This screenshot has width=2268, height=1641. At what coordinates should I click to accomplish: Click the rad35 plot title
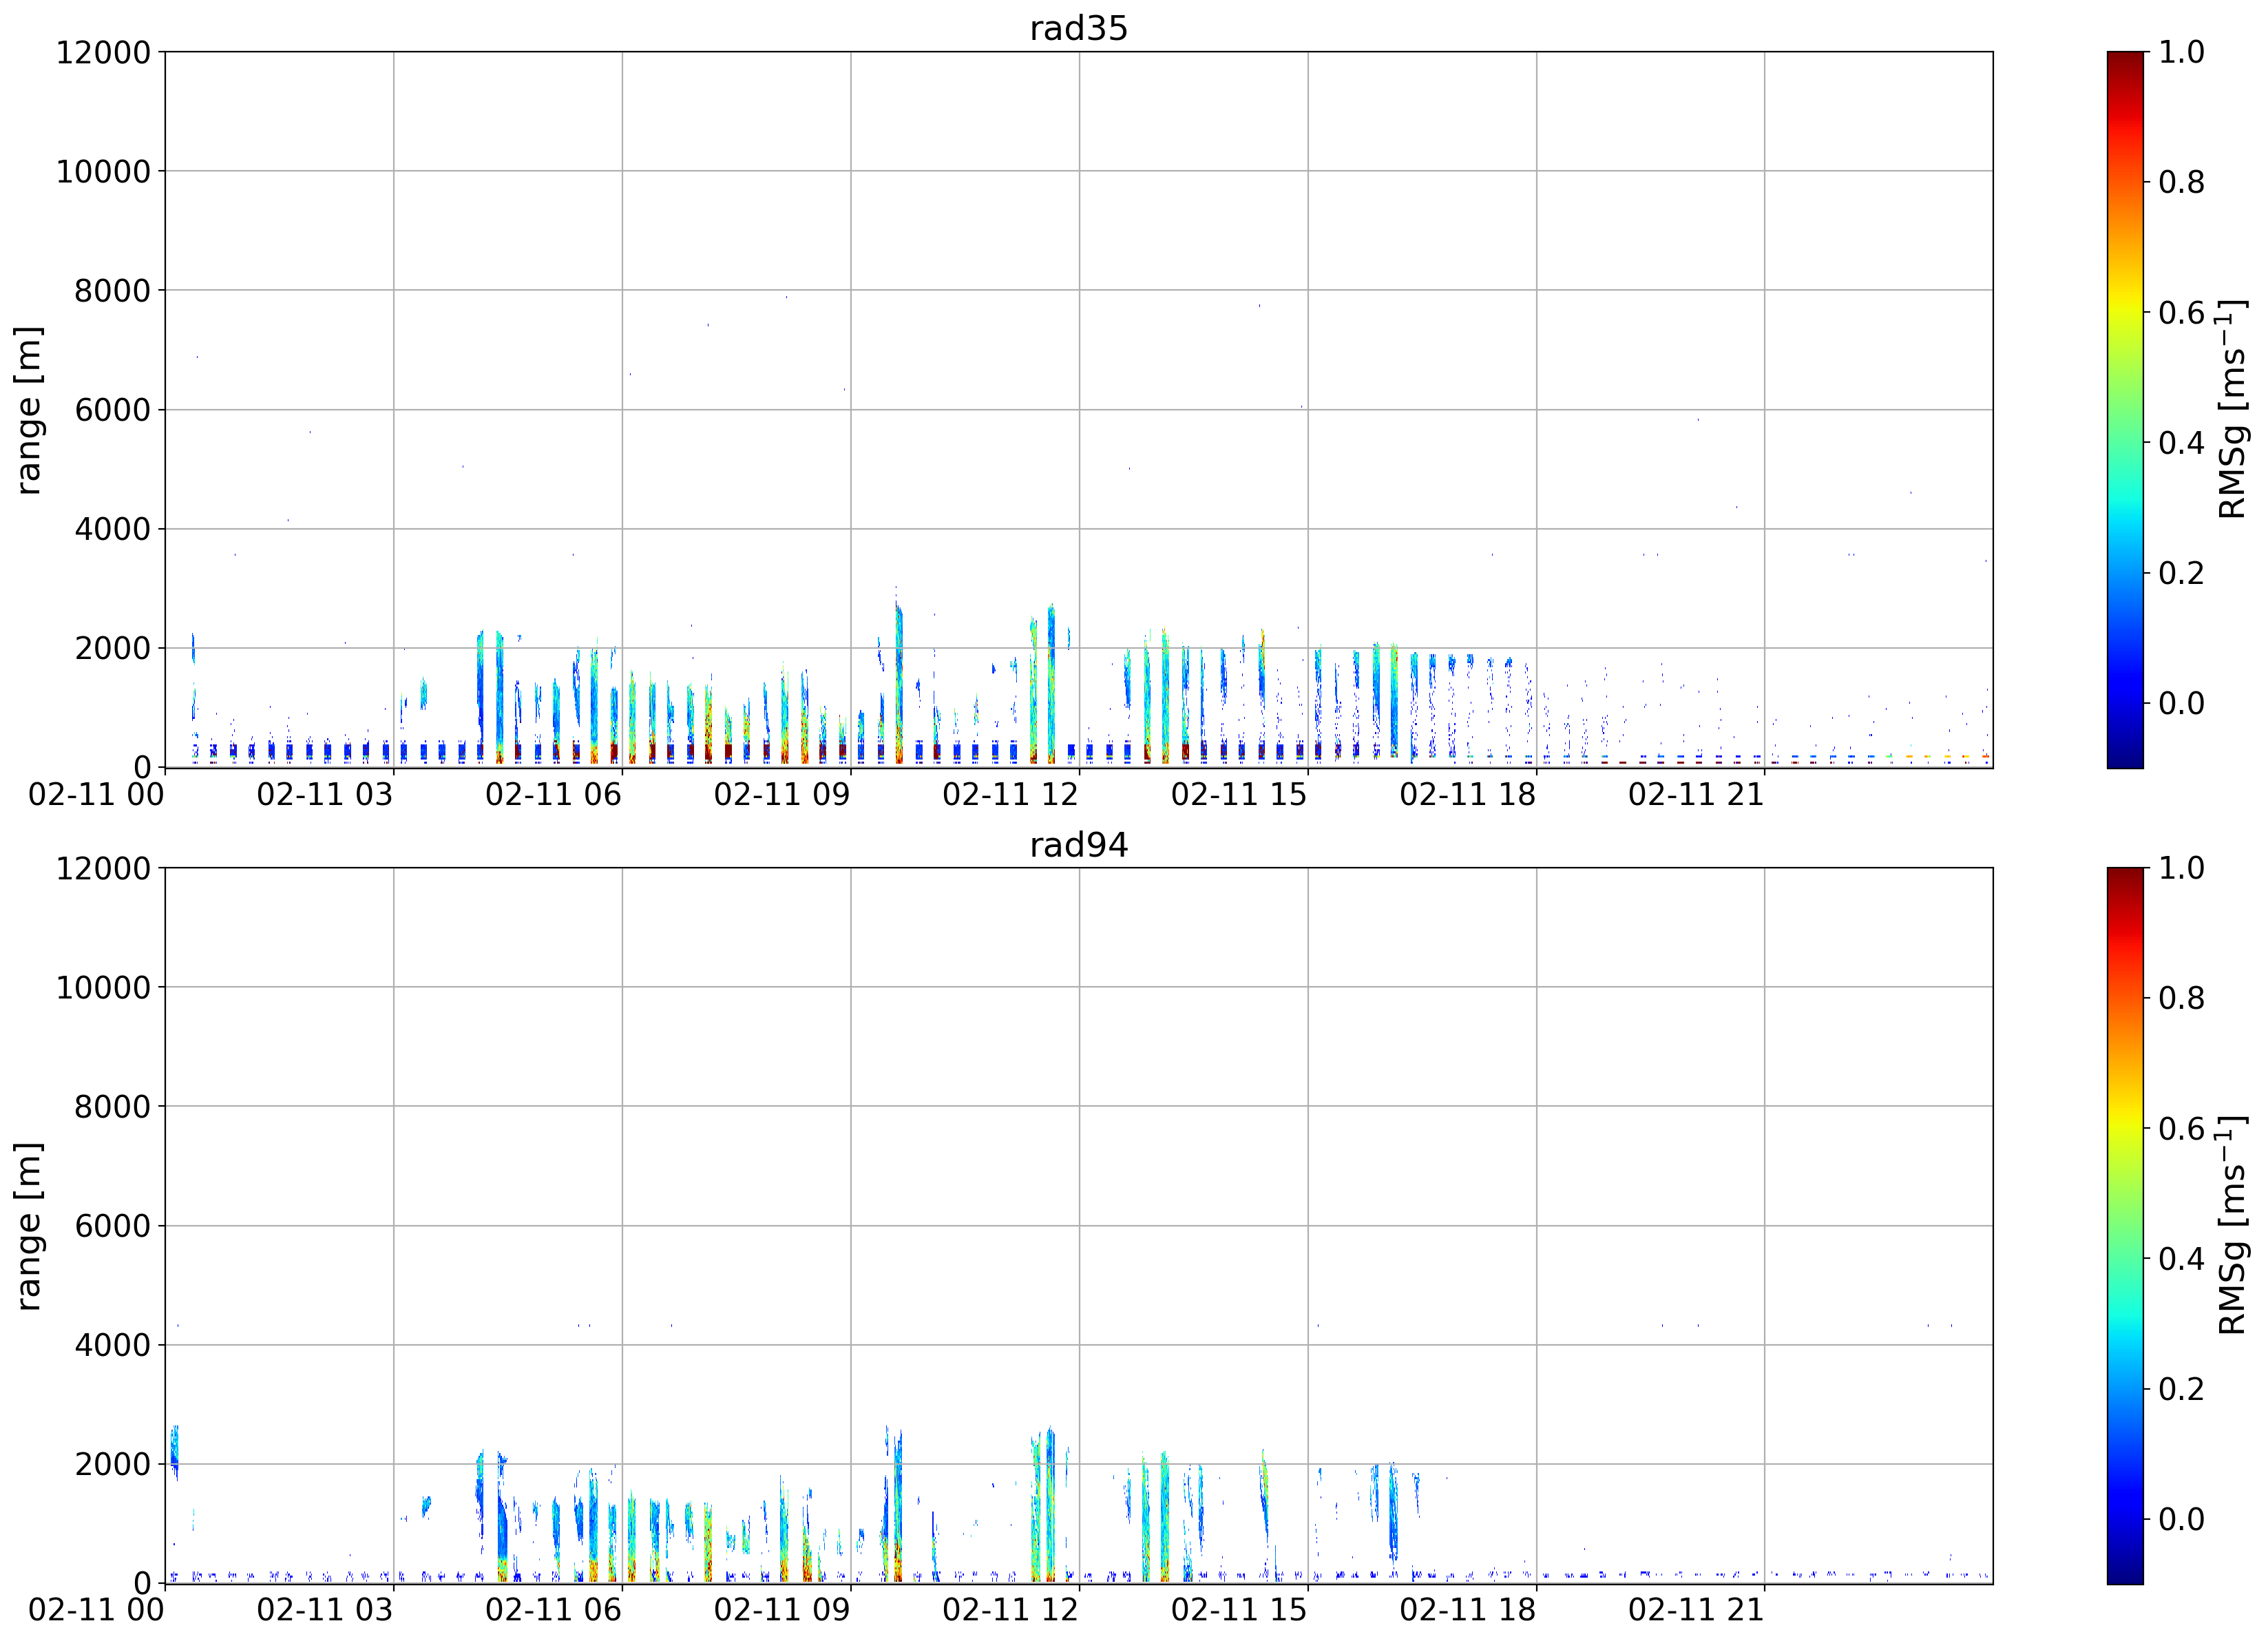pos(1078,28)
